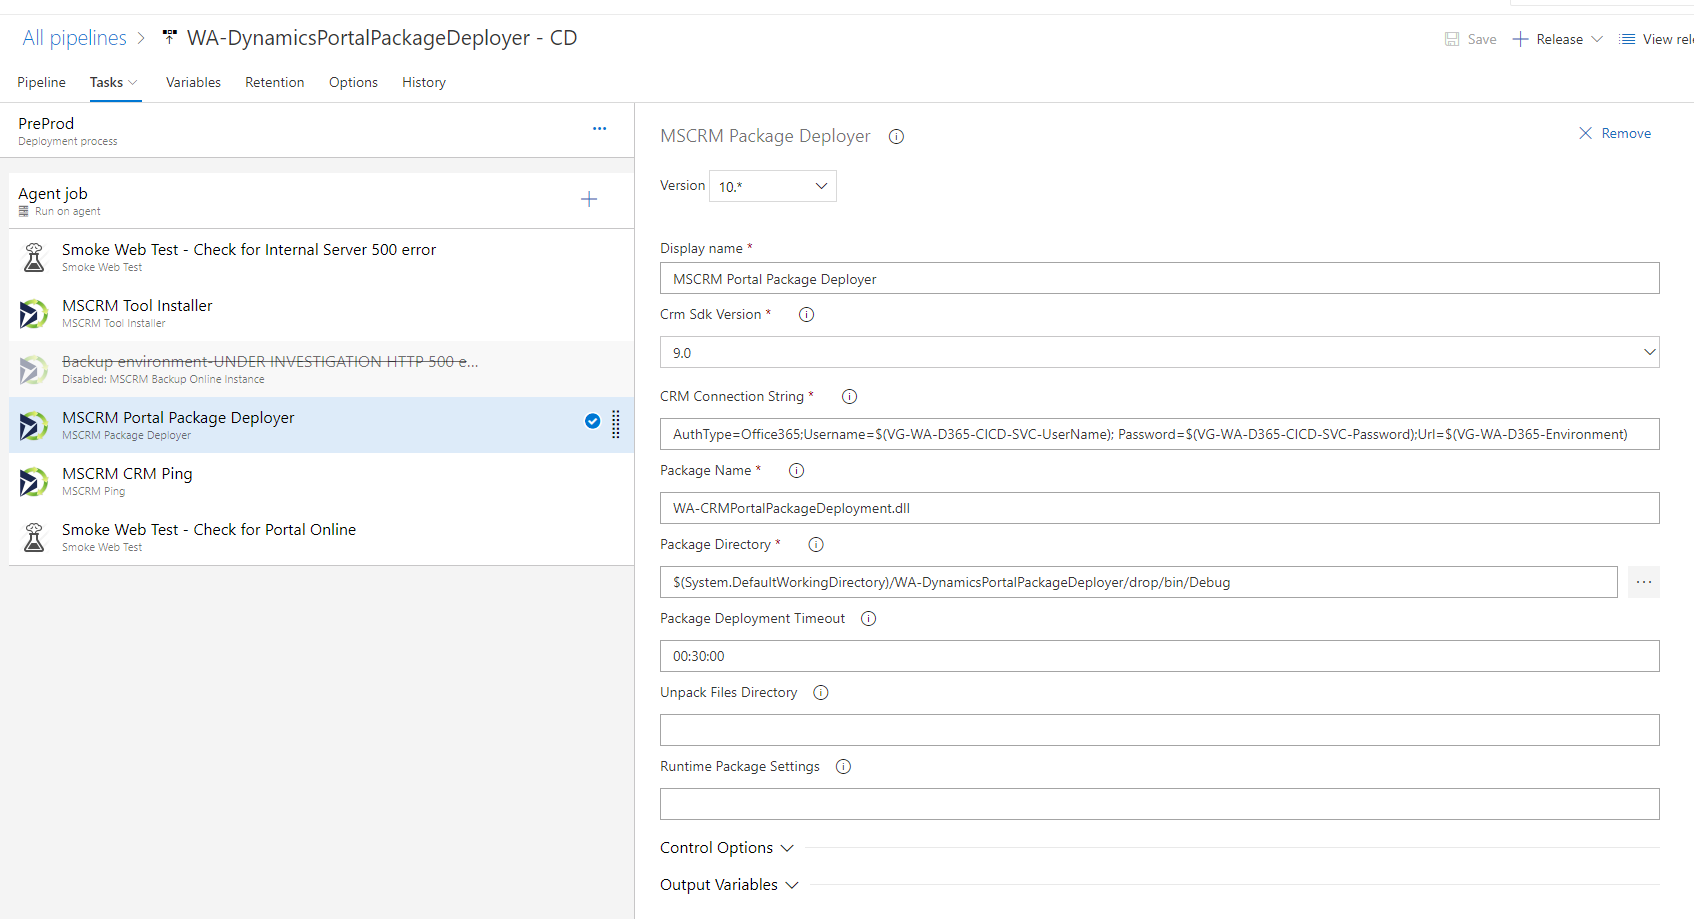Open the PreProd stage ellipsis menu
1694x919 pixels.
599,129
